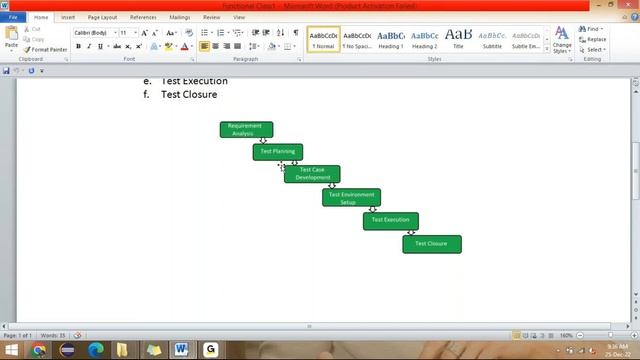Image resolution: width=640 pixels, height=360 pixels.
Task: Apply the Heading 1 style
Action: coord(391,40)
